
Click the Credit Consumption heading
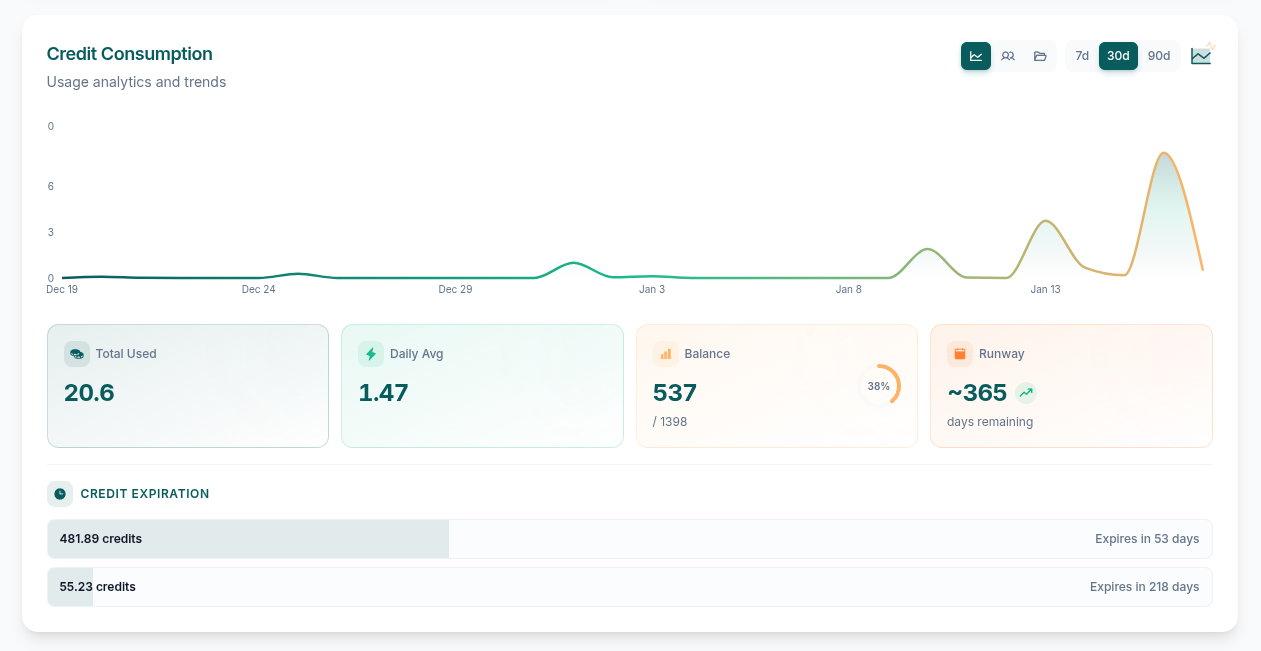[130, 54]
